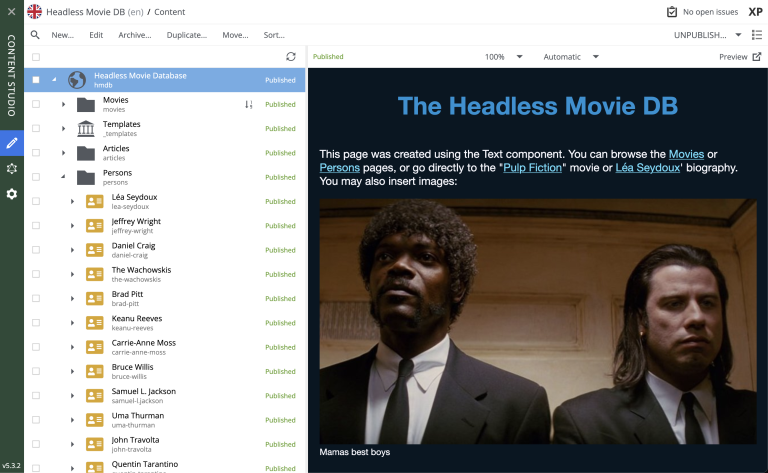Click Duplicate... in the toolbar
The height and width of the screenshot is (473, 768).
coord(187,35)
